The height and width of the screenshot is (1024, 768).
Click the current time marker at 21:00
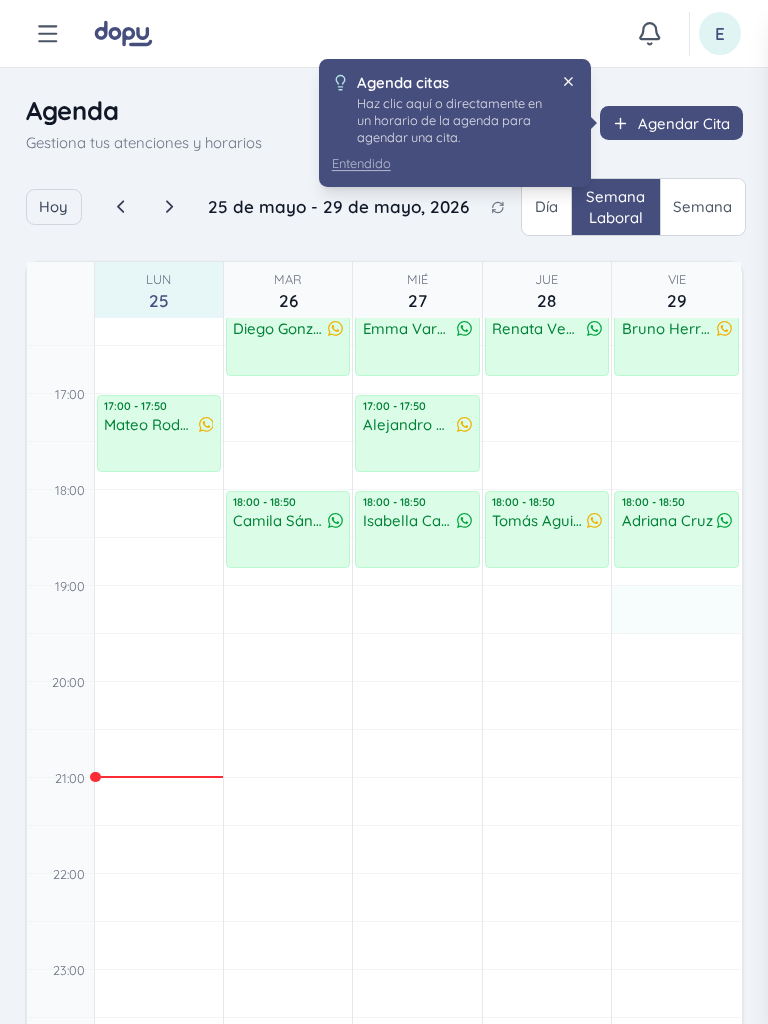157,777
